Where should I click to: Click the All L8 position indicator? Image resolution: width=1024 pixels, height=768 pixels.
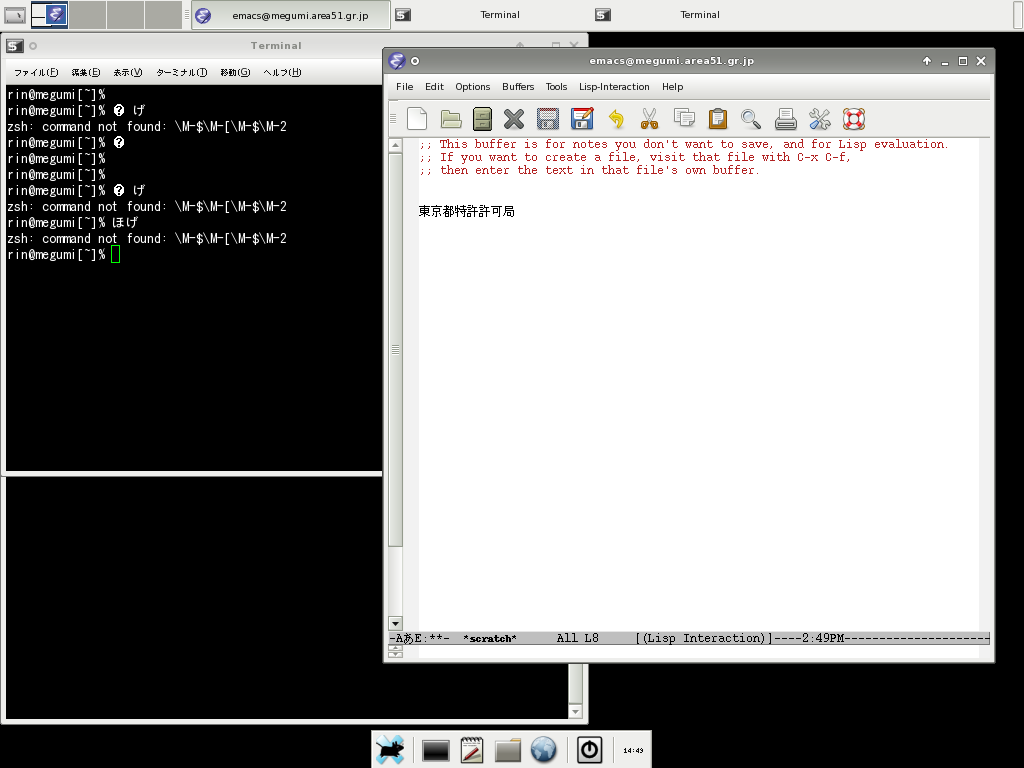[x=577, y=638]
